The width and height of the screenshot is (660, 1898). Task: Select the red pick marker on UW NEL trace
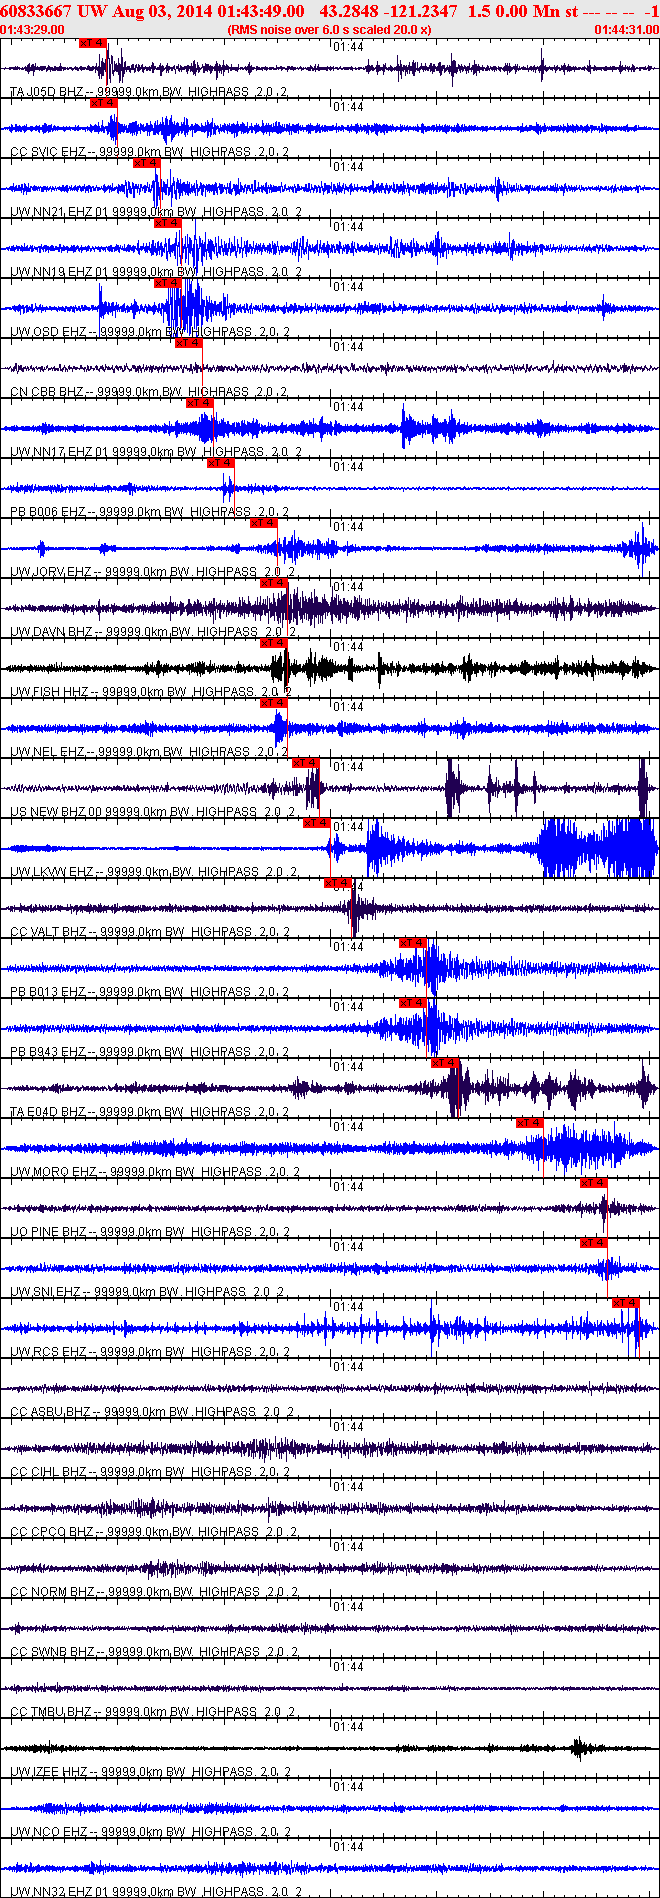[274, 703]
